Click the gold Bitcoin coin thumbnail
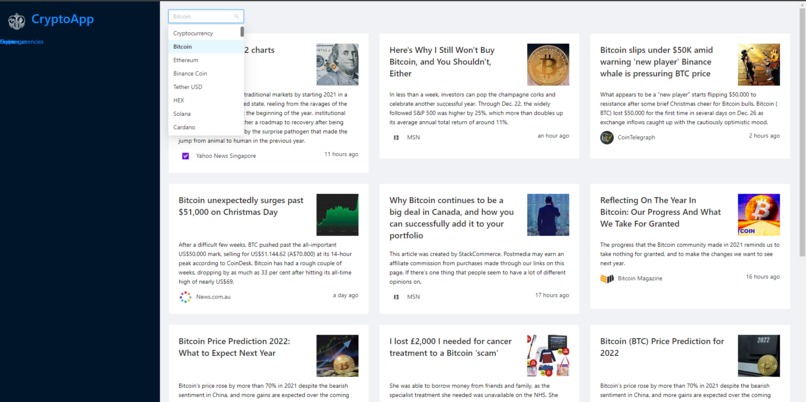Image resolution: width=806 pixels, height=402 pixels. 548,64
